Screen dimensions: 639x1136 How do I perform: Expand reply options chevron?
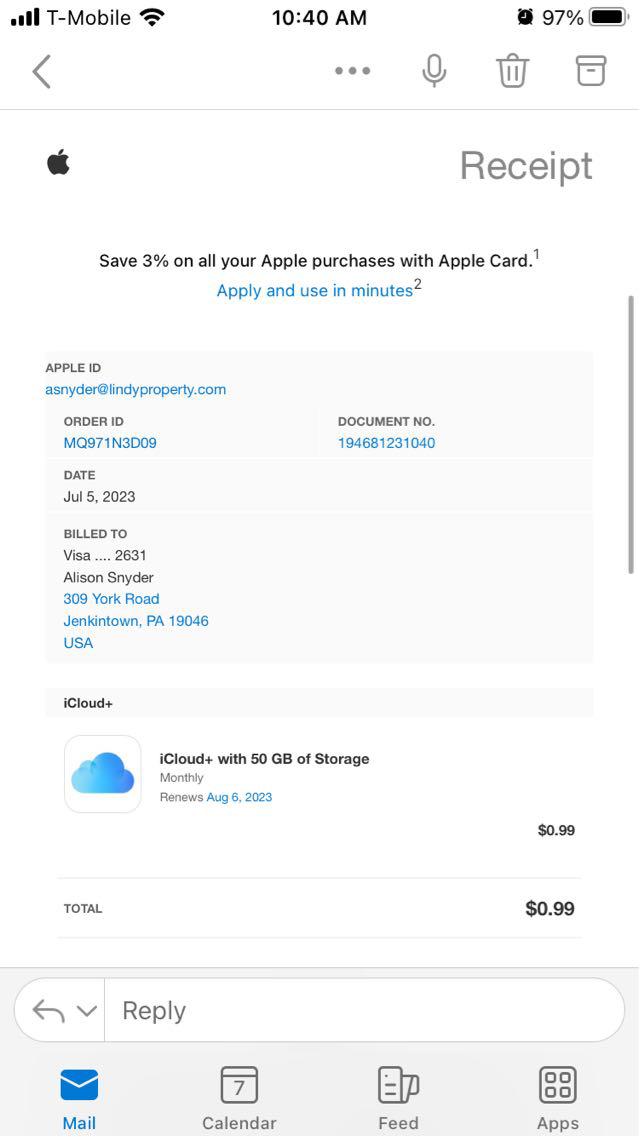coord(87,1011)
